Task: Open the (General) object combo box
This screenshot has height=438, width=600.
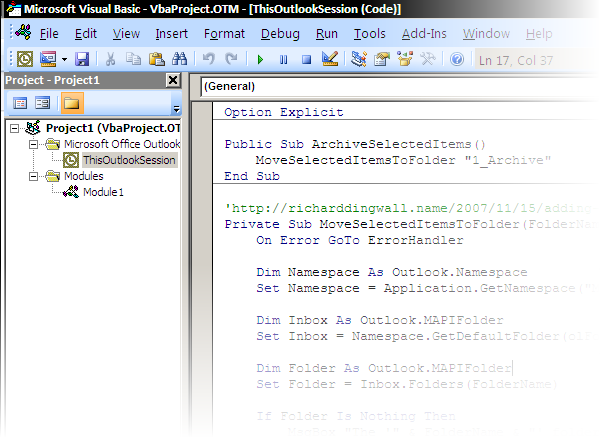Action: [x=400, y=86]
